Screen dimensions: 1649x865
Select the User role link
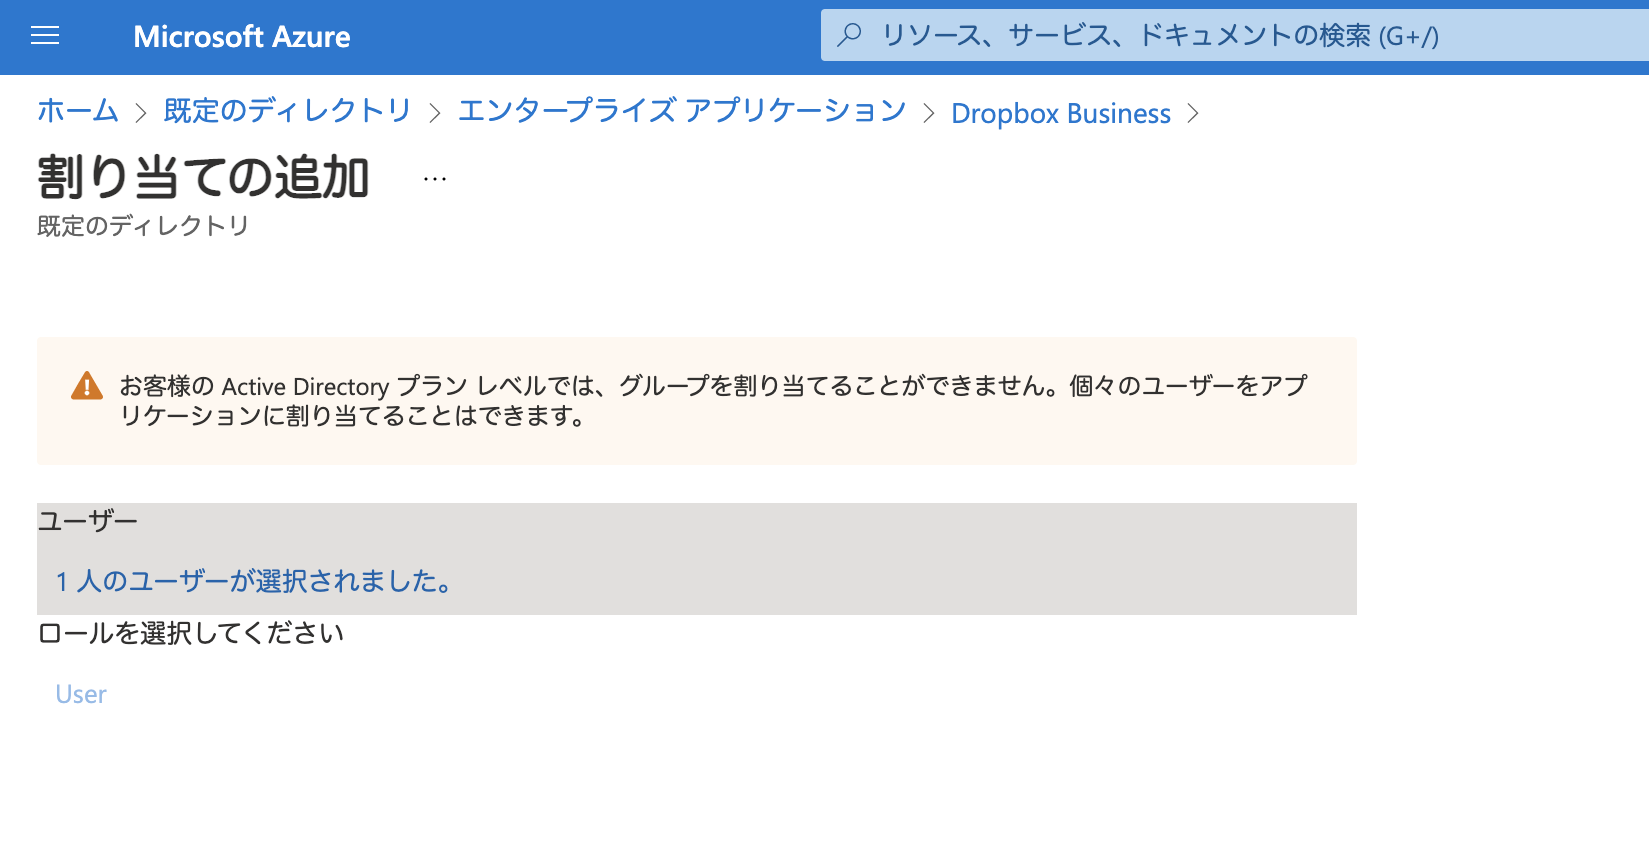[x=81, y=694]
